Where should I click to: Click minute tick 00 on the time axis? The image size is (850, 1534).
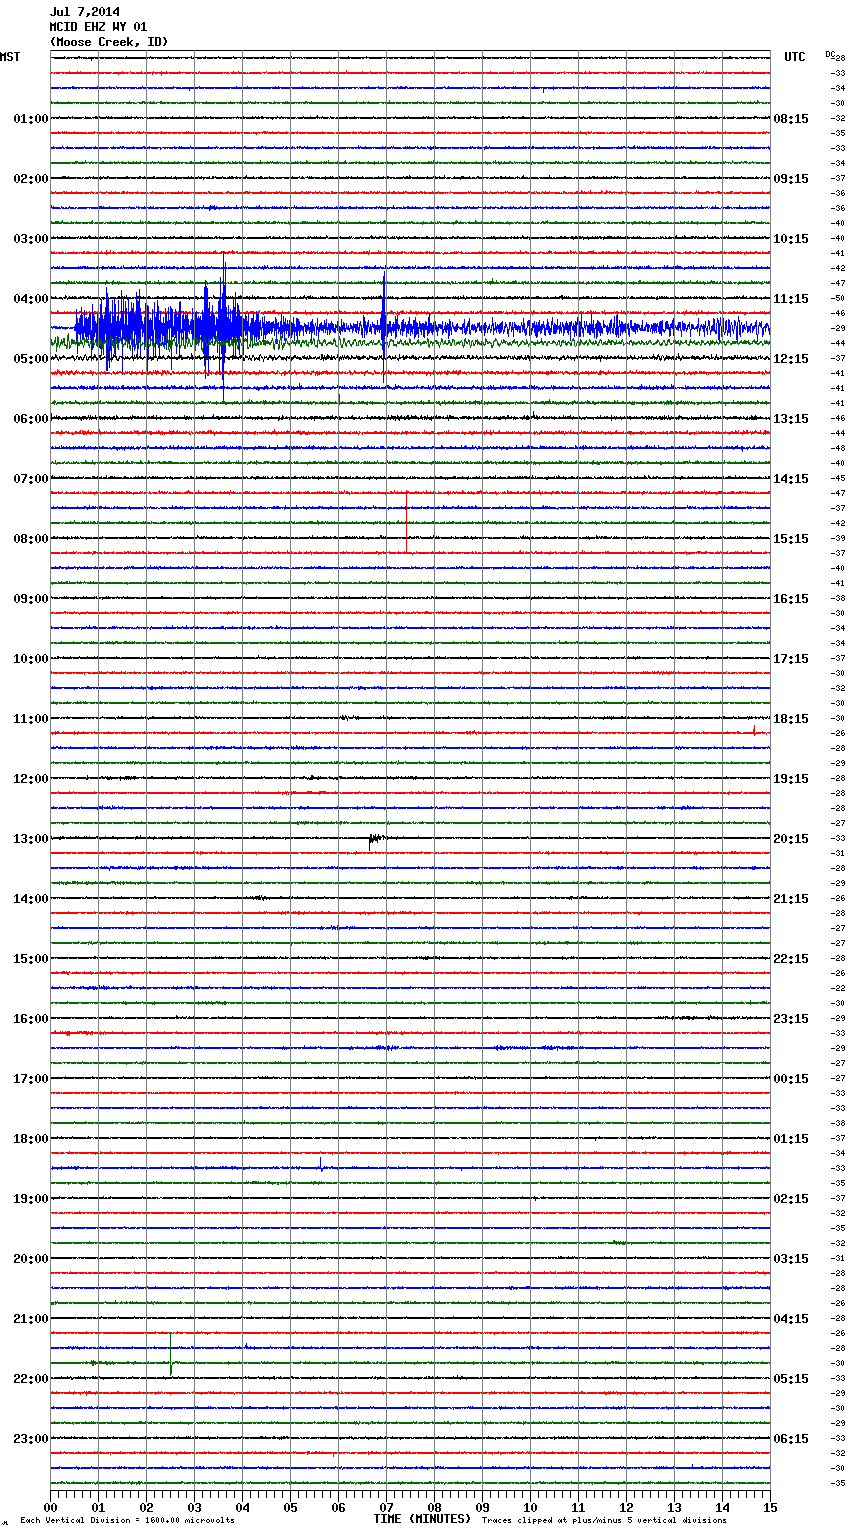[51, 1507]
